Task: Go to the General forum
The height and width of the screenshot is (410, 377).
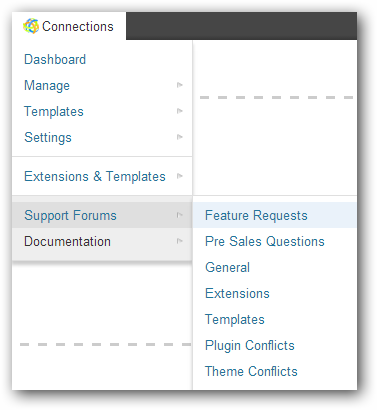Action: tap(227, 267)
